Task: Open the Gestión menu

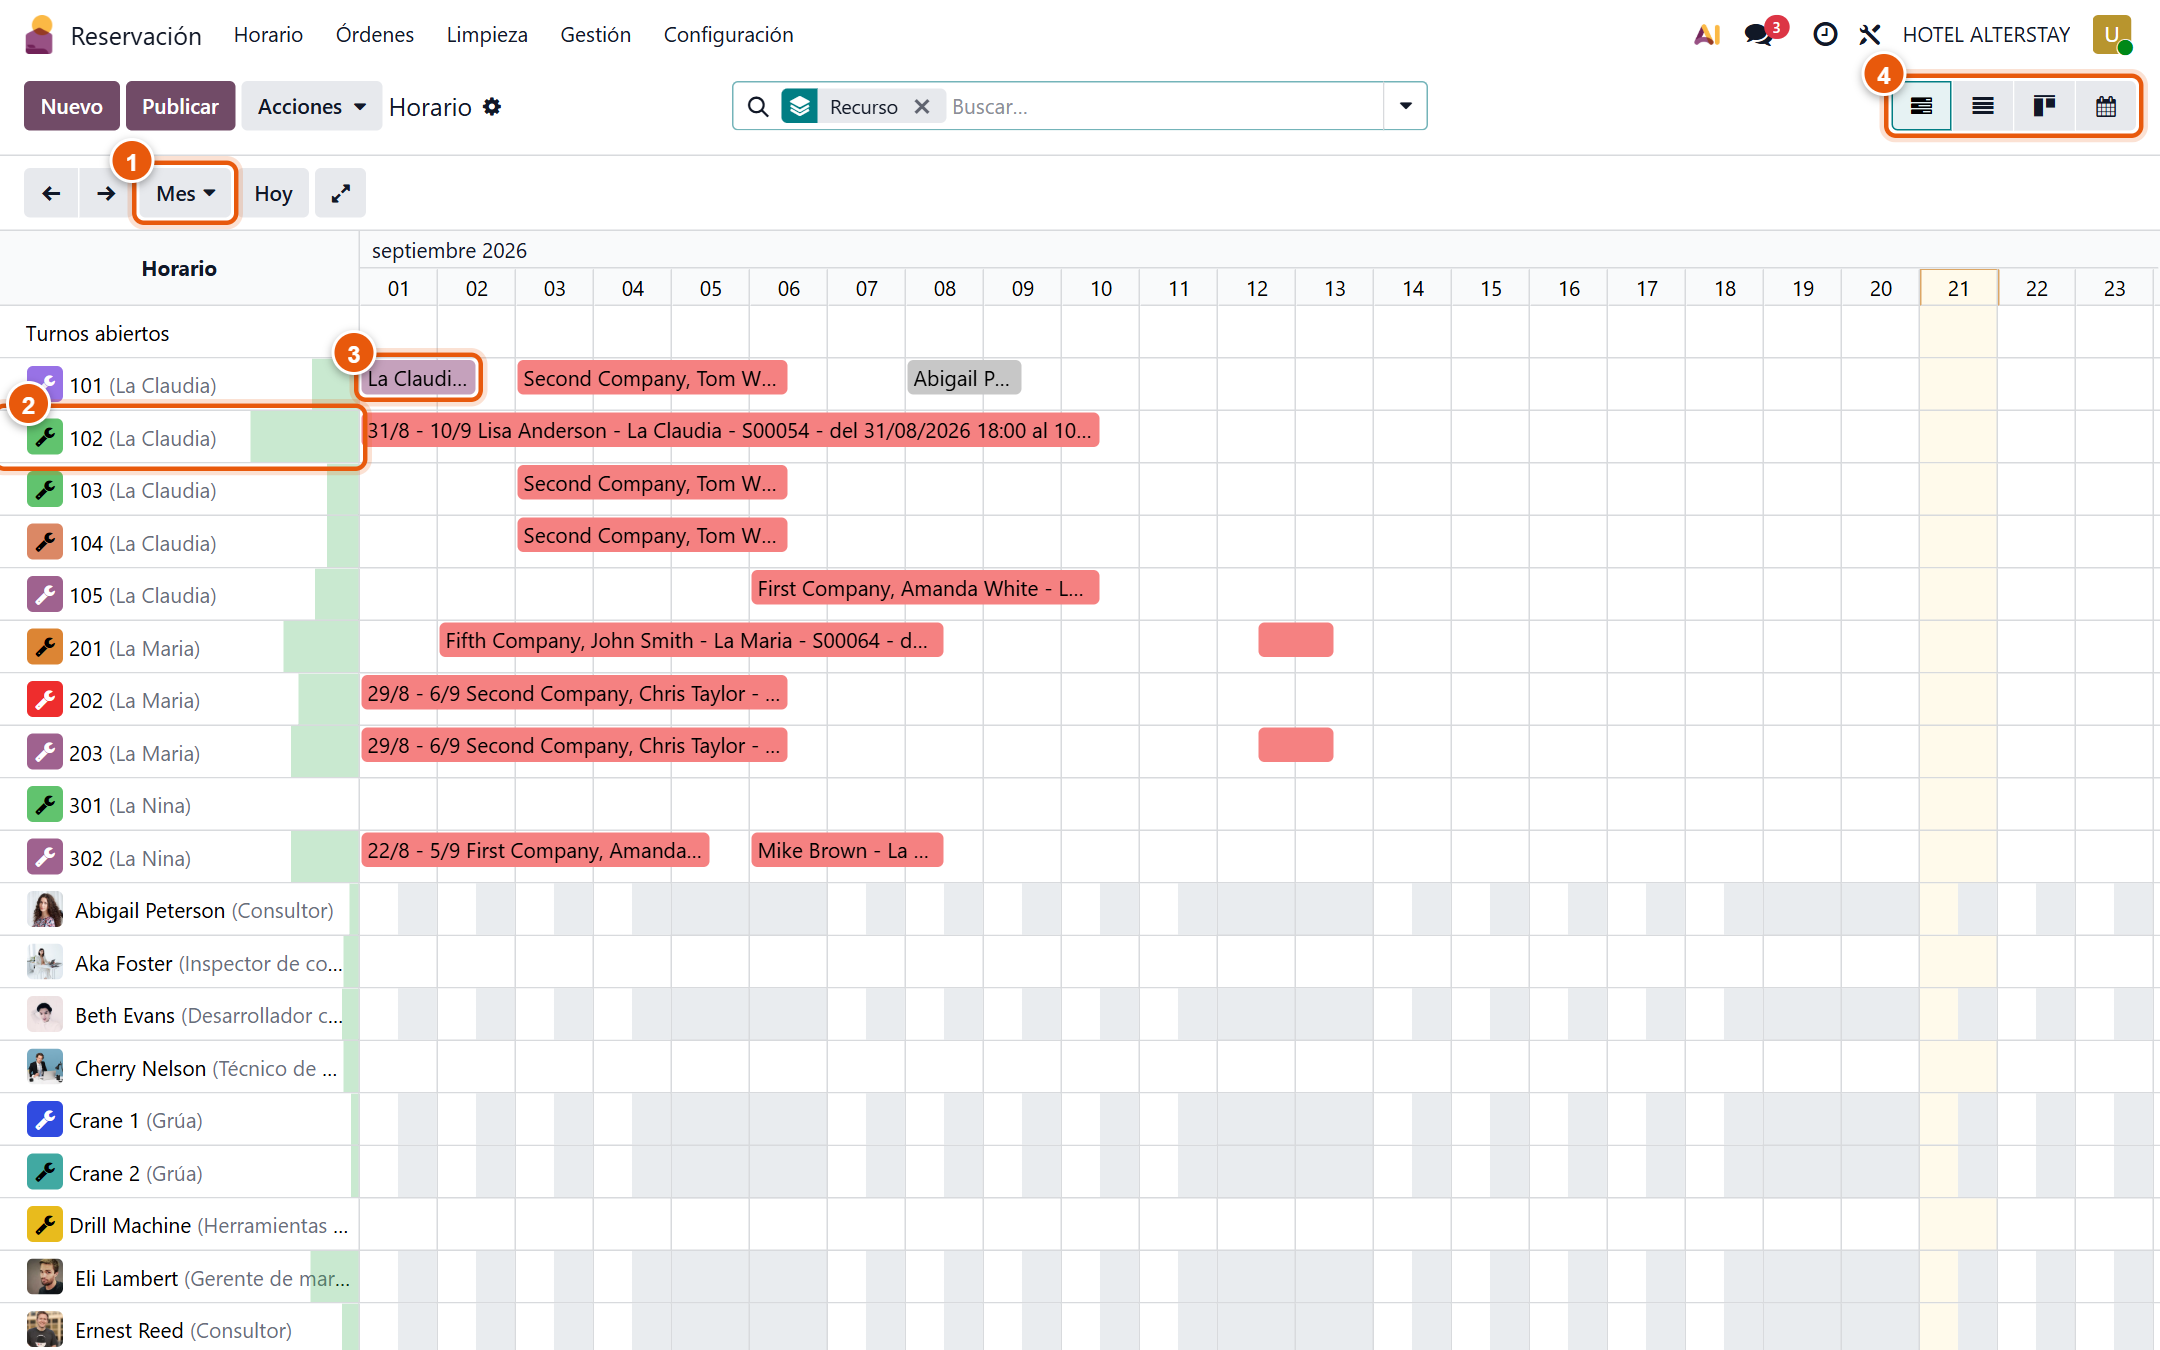Action: [595, 35]
